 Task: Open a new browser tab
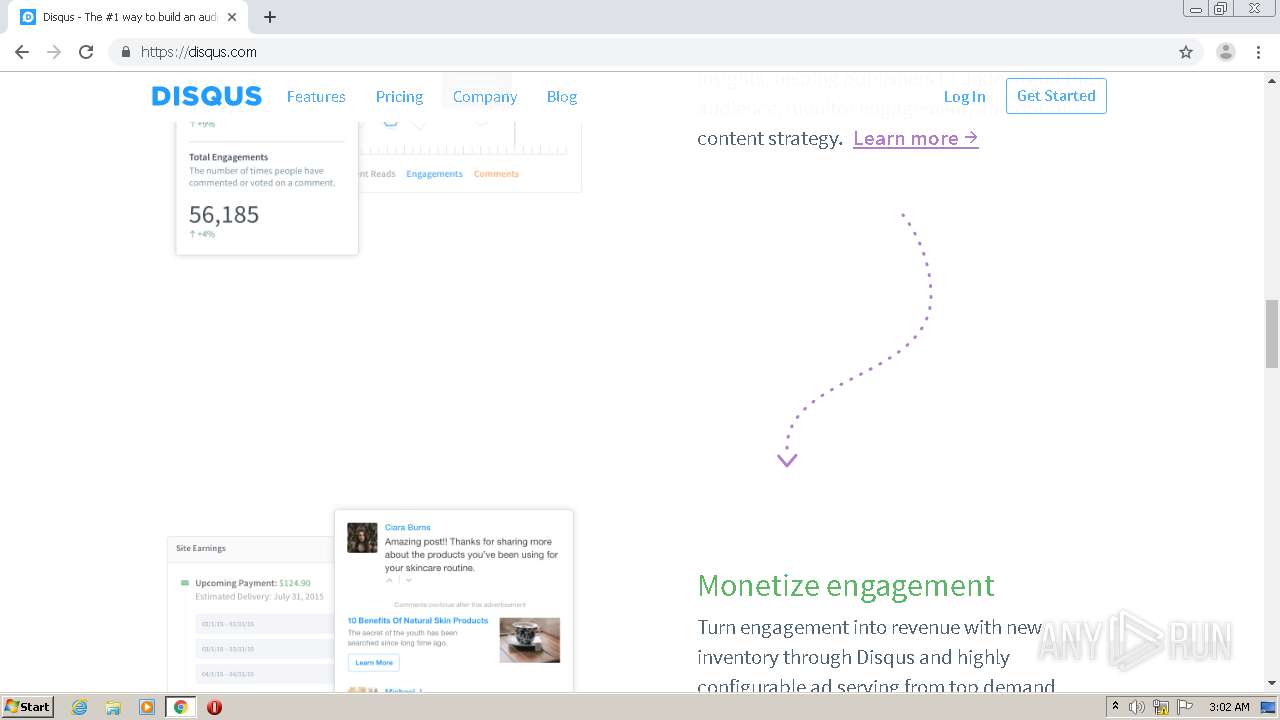click(269, 17)
